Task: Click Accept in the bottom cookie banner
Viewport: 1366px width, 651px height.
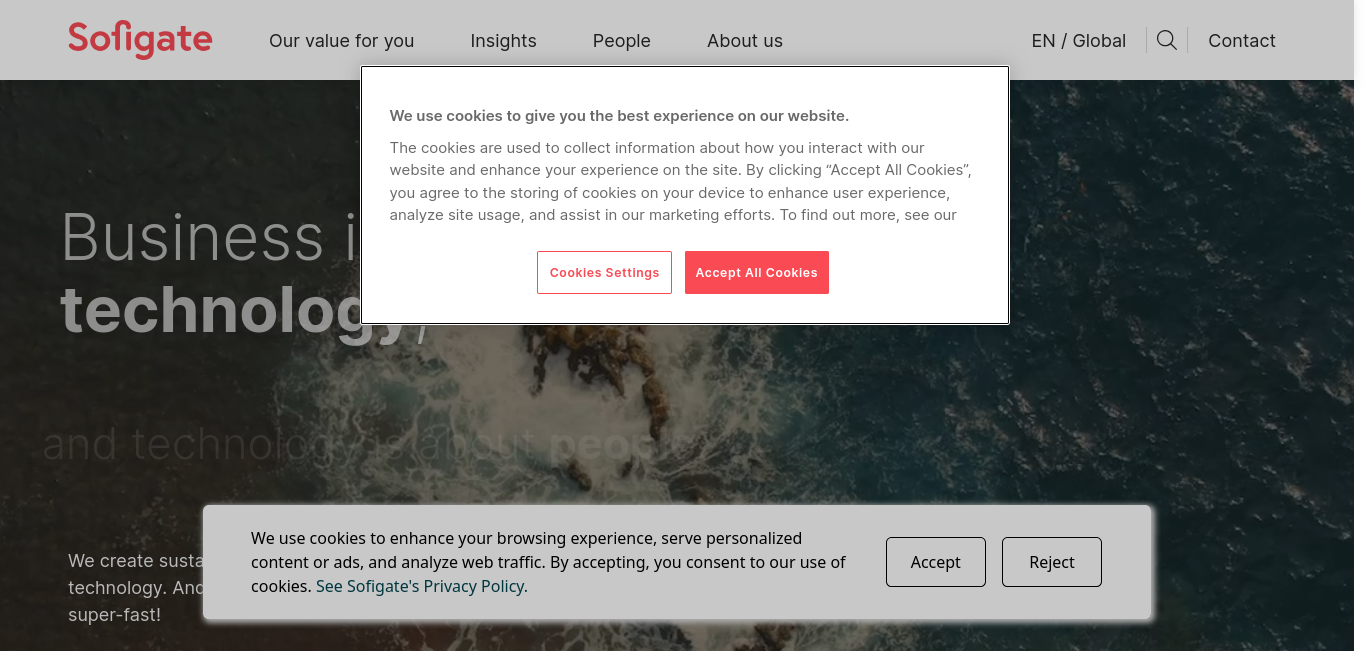Action: tap(935, 562)
